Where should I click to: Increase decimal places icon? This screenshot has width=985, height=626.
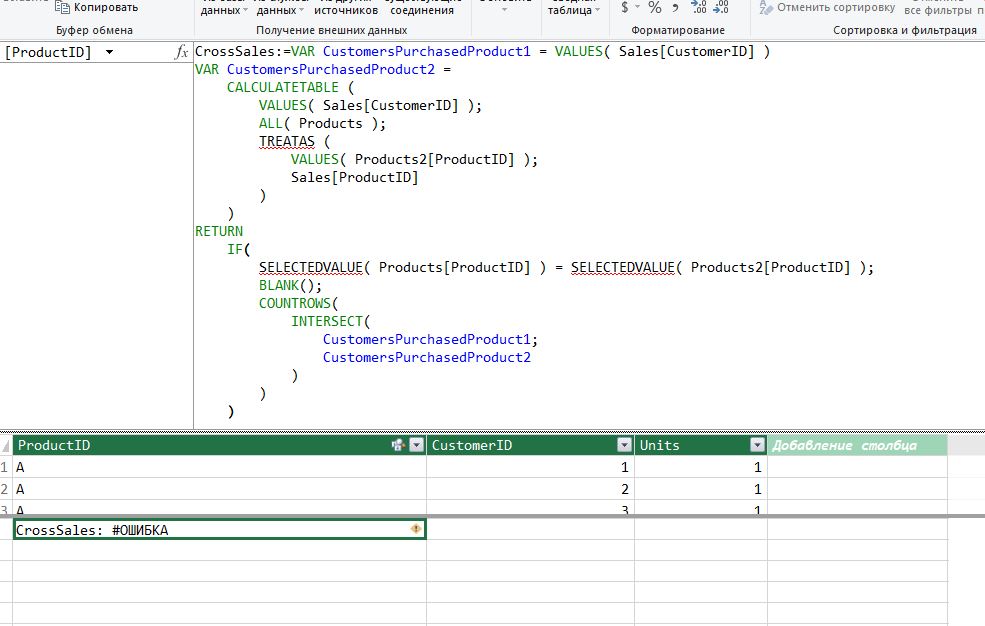pos(699,7)
